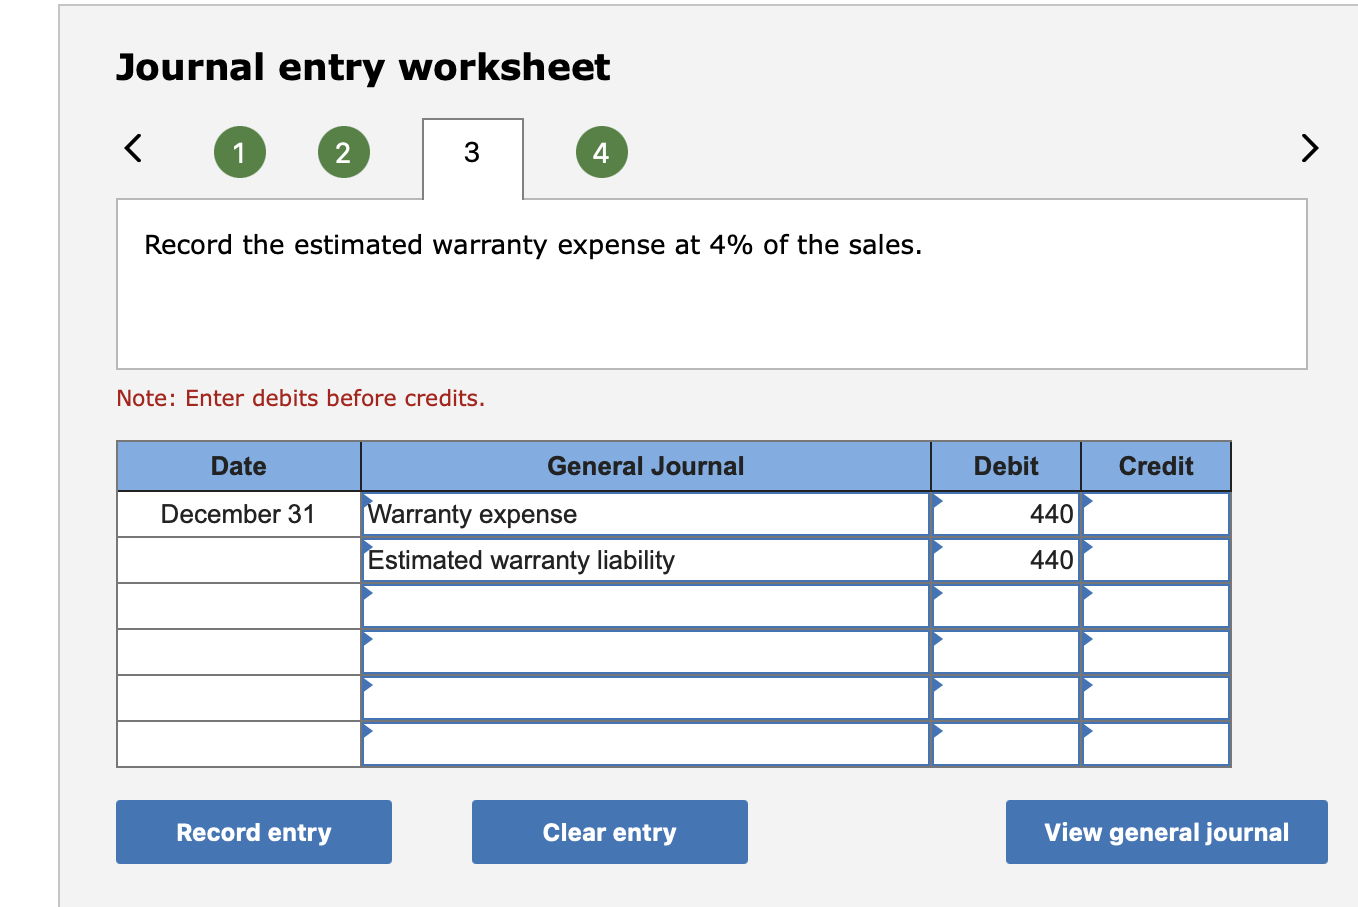Screen dimensions: 1358x907
Task: Click the estimated warranty expense instruction text
Action: tap(533, 245)
